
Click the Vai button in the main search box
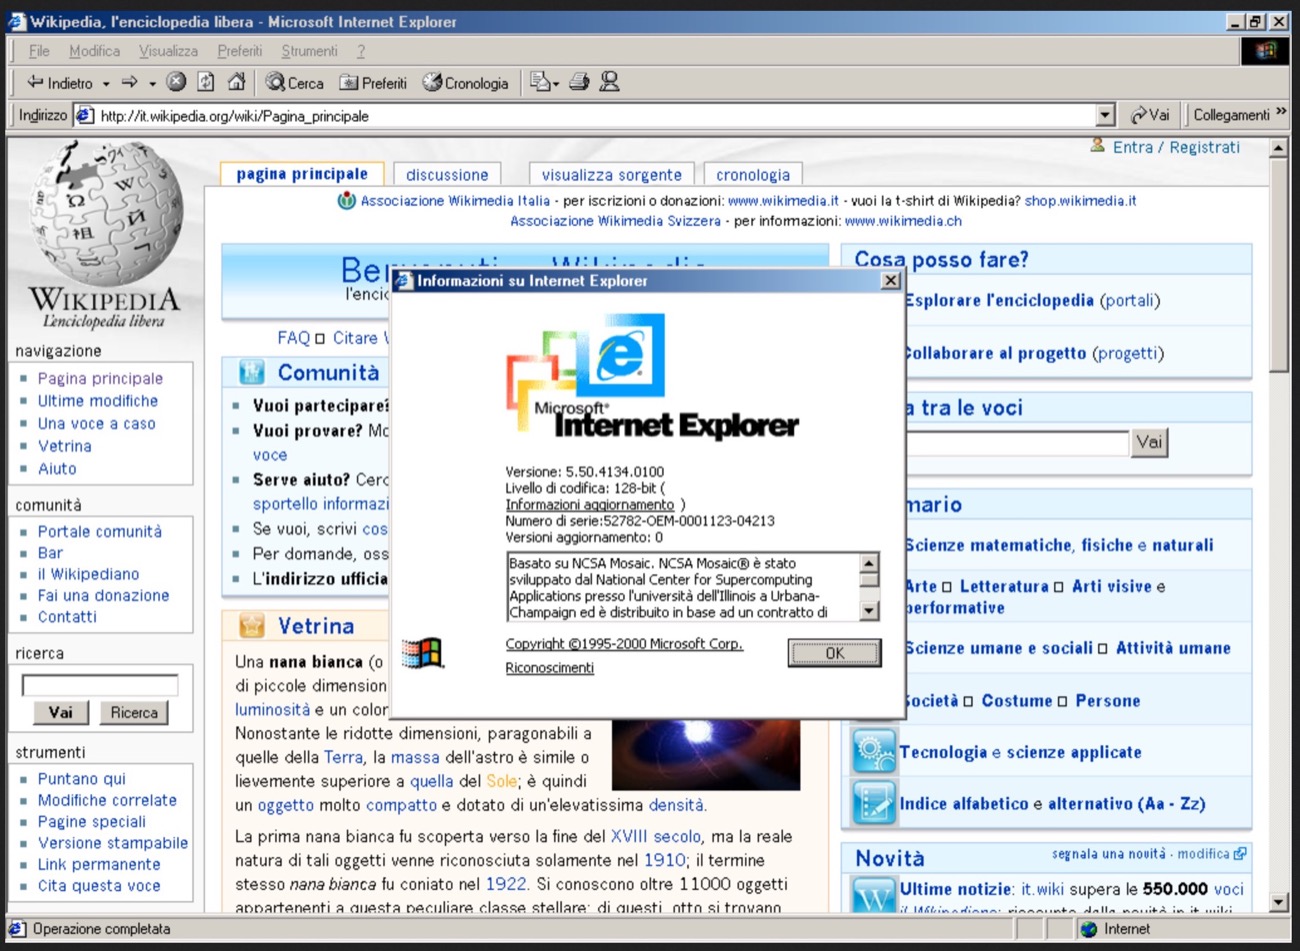pos(1150,442)
